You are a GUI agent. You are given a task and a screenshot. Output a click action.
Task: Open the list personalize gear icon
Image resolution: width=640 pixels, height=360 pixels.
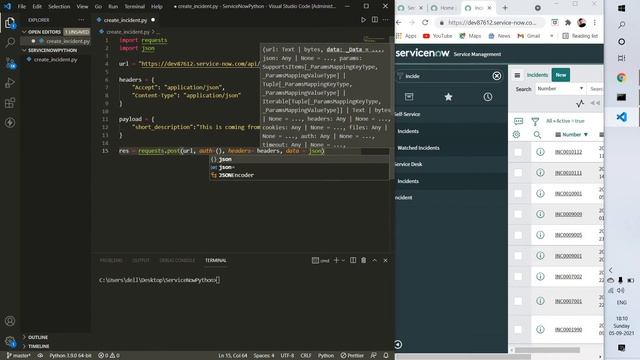516,134
